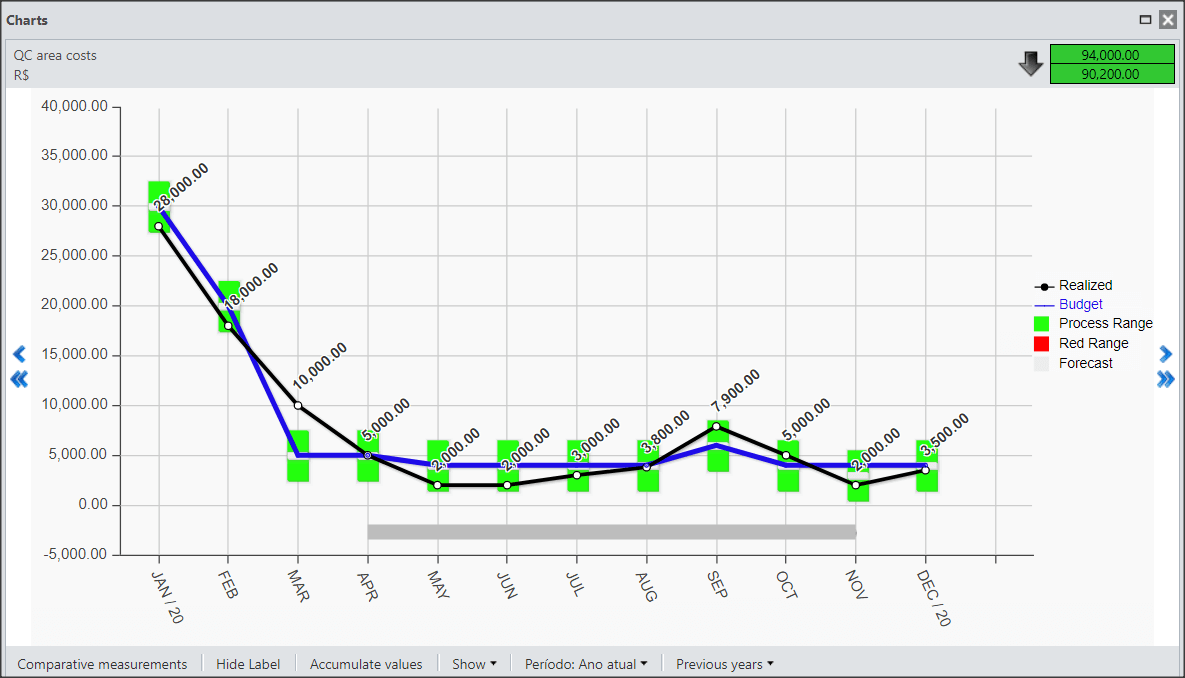The height and width of the screenshot is (678, 1185).
Task: Toggle the Realized series in legend
Action: (1073, 286)
